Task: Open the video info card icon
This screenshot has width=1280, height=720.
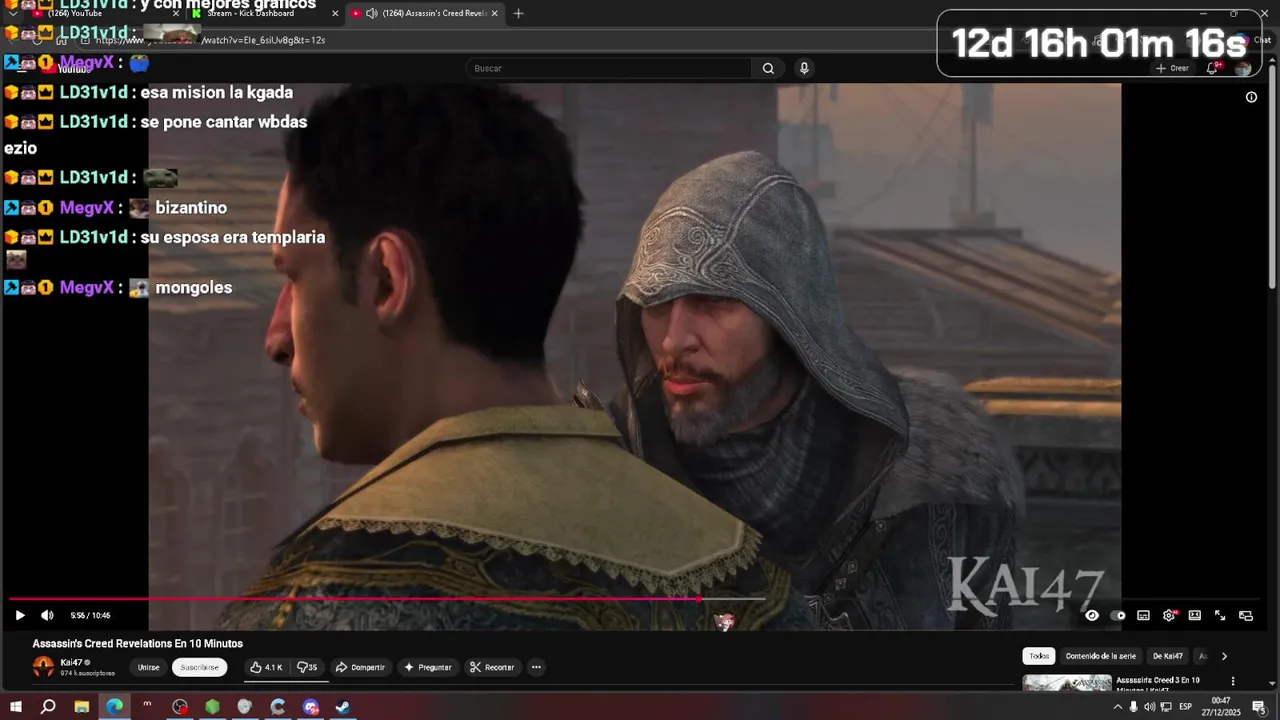Action: click(1251, 97)
